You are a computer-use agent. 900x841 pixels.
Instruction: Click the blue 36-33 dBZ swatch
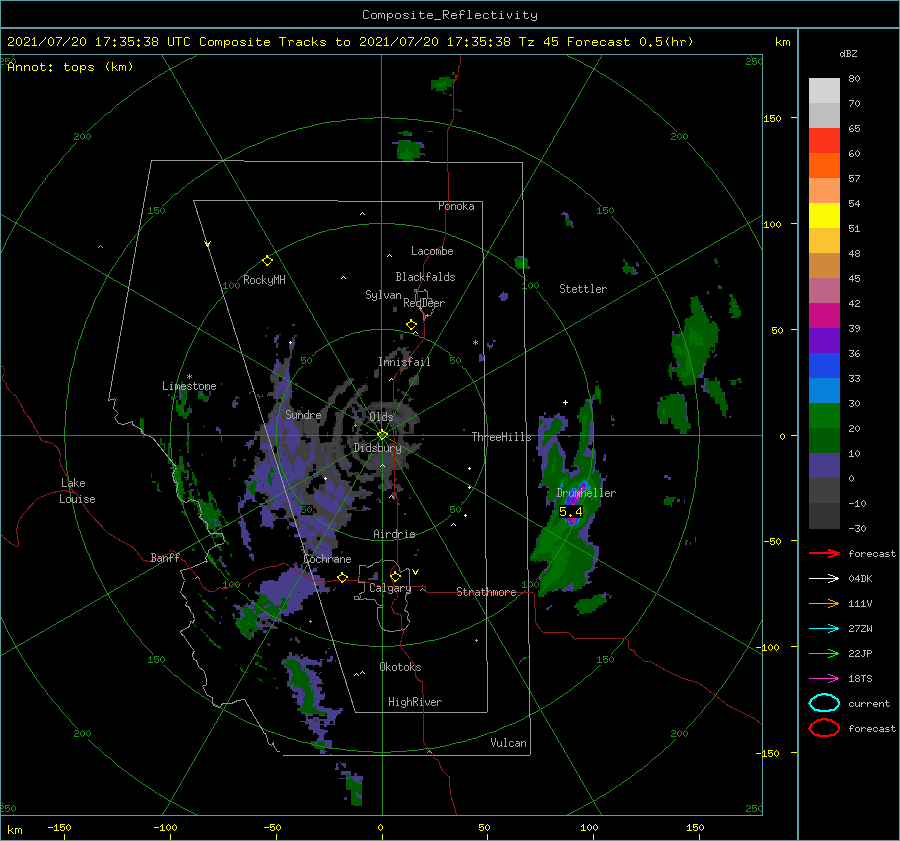[824, 366]
